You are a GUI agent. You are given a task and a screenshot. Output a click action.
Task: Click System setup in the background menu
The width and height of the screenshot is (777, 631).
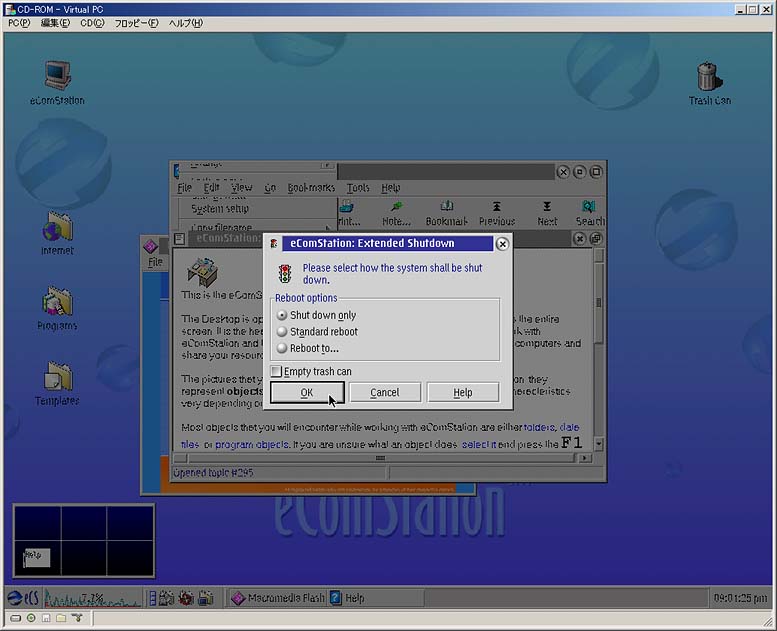click(x=220, y=209)
